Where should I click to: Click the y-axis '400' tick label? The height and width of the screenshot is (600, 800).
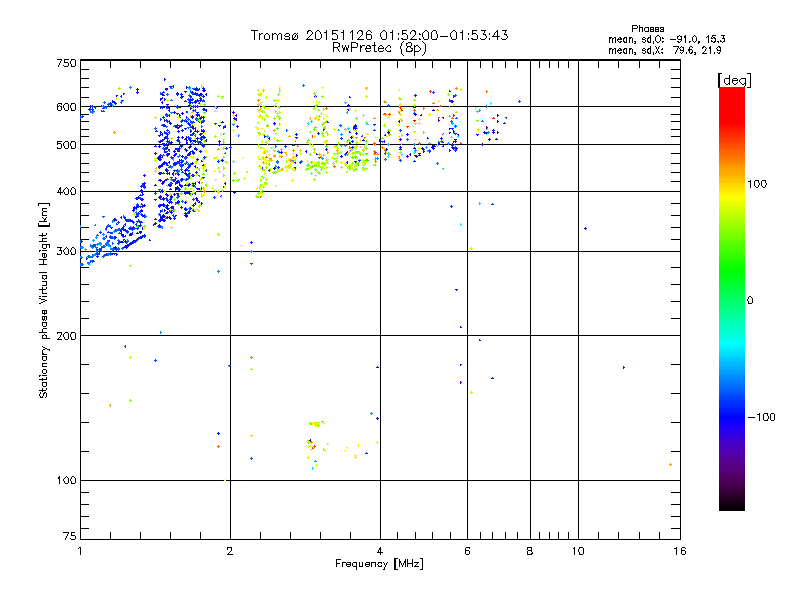[x=66, y=192]
